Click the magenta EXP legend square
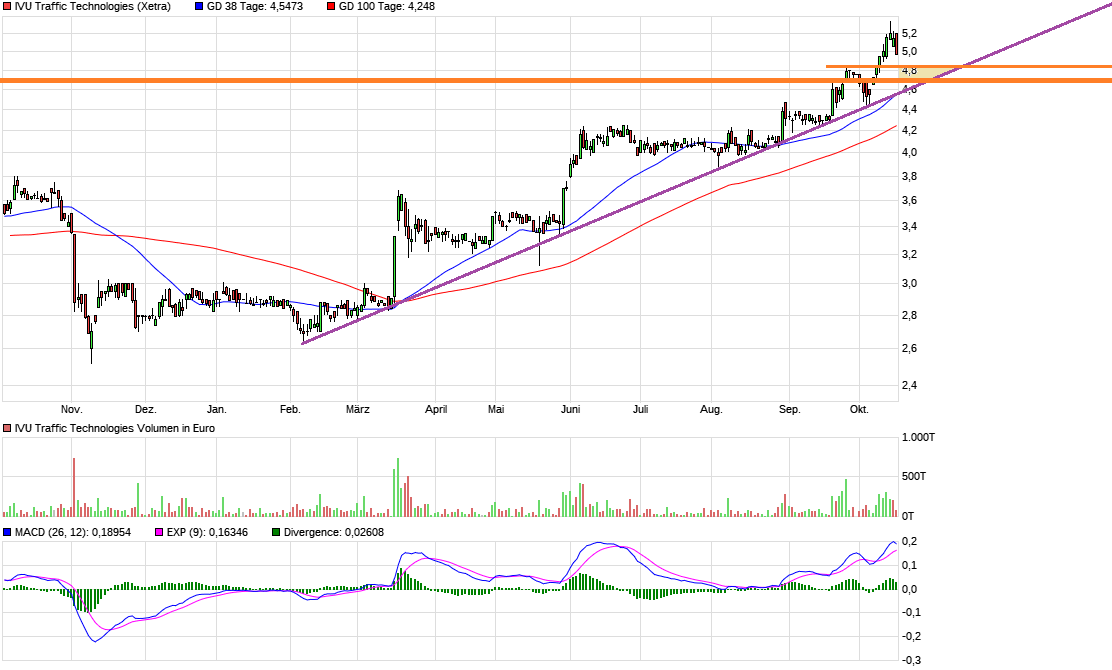1112x670 pixels. [159, 532]
